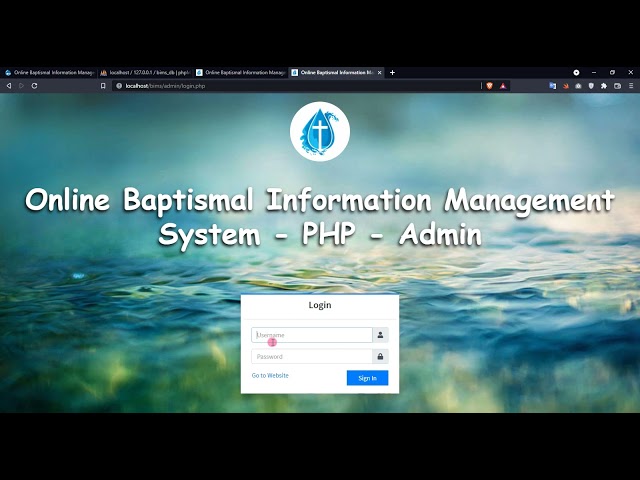This screenshot has width=640, height=480.
Task: Open the browser hamburger menu
Action: [x=631, y=86]
